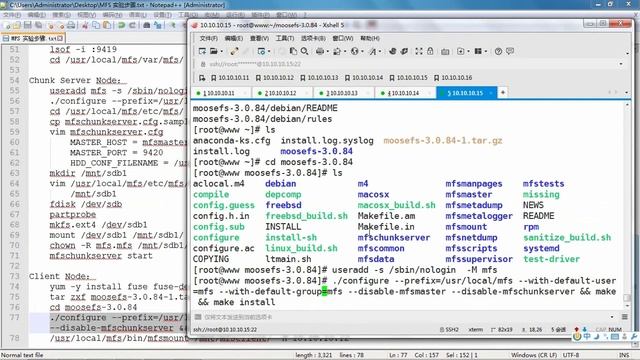The height and width of the screenshot is (360, 640).
Task: Click the new tab group plus icon
Action: 461,51
